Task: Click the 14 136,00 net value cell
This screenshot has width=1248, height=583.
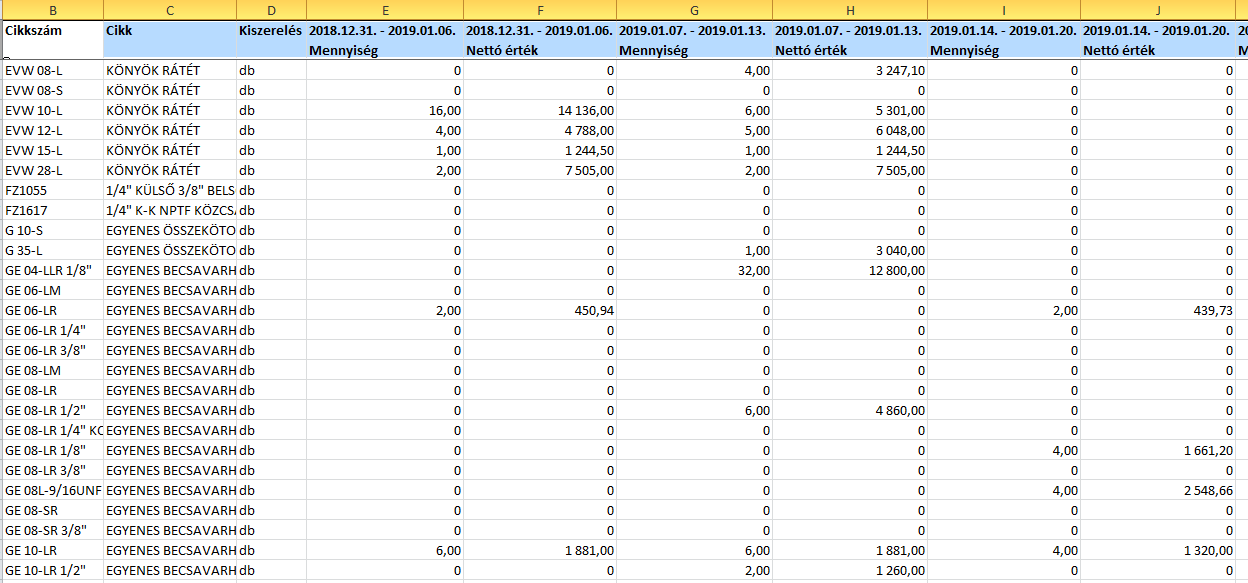Action: [x=540, y=111]
